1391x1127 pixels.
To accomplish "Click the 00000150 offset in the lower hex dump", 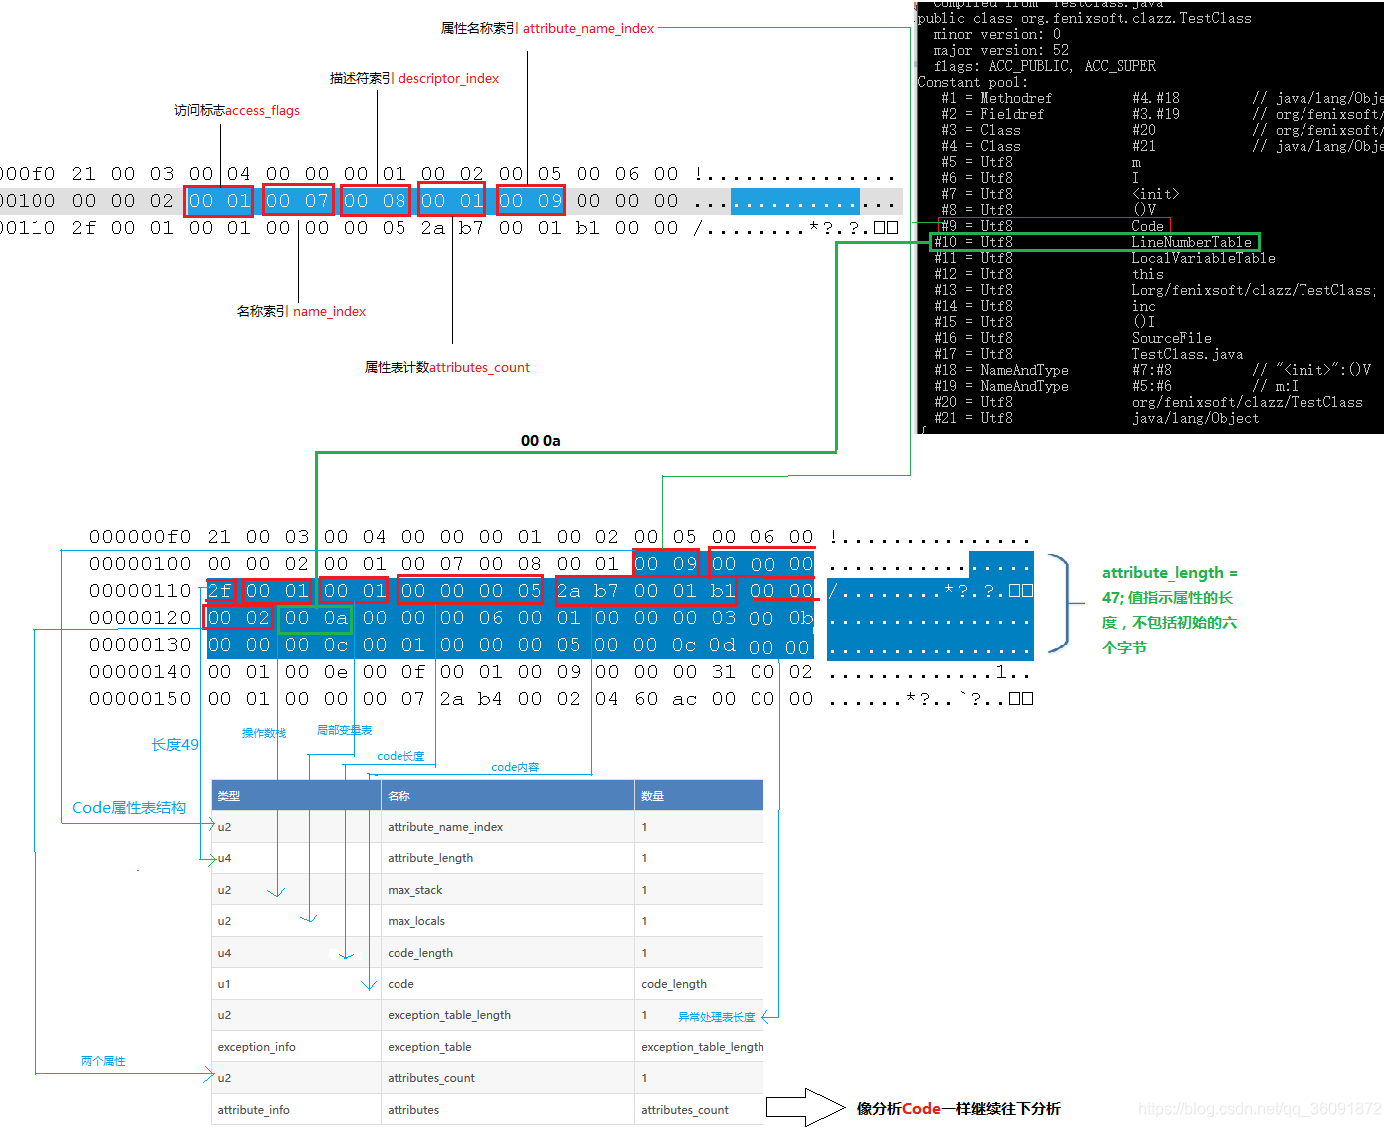I will pyautogui.click(x=140, y=700).
